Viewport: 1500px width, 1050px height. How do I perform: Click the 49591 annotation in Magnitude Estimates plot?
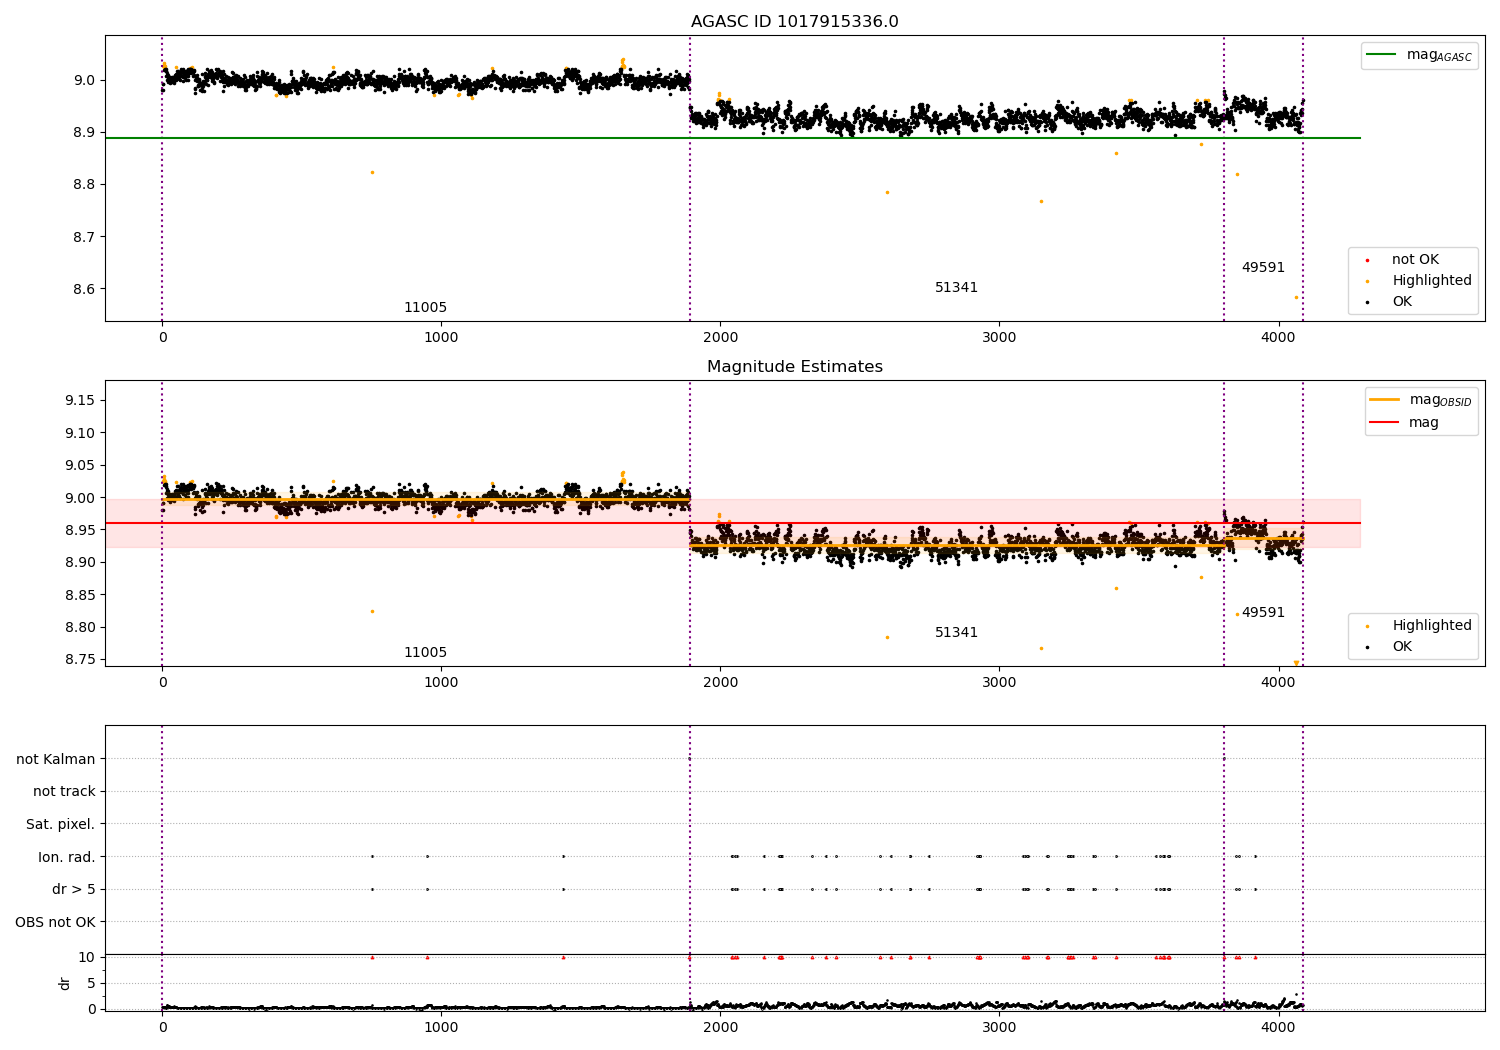[1263, 613]
